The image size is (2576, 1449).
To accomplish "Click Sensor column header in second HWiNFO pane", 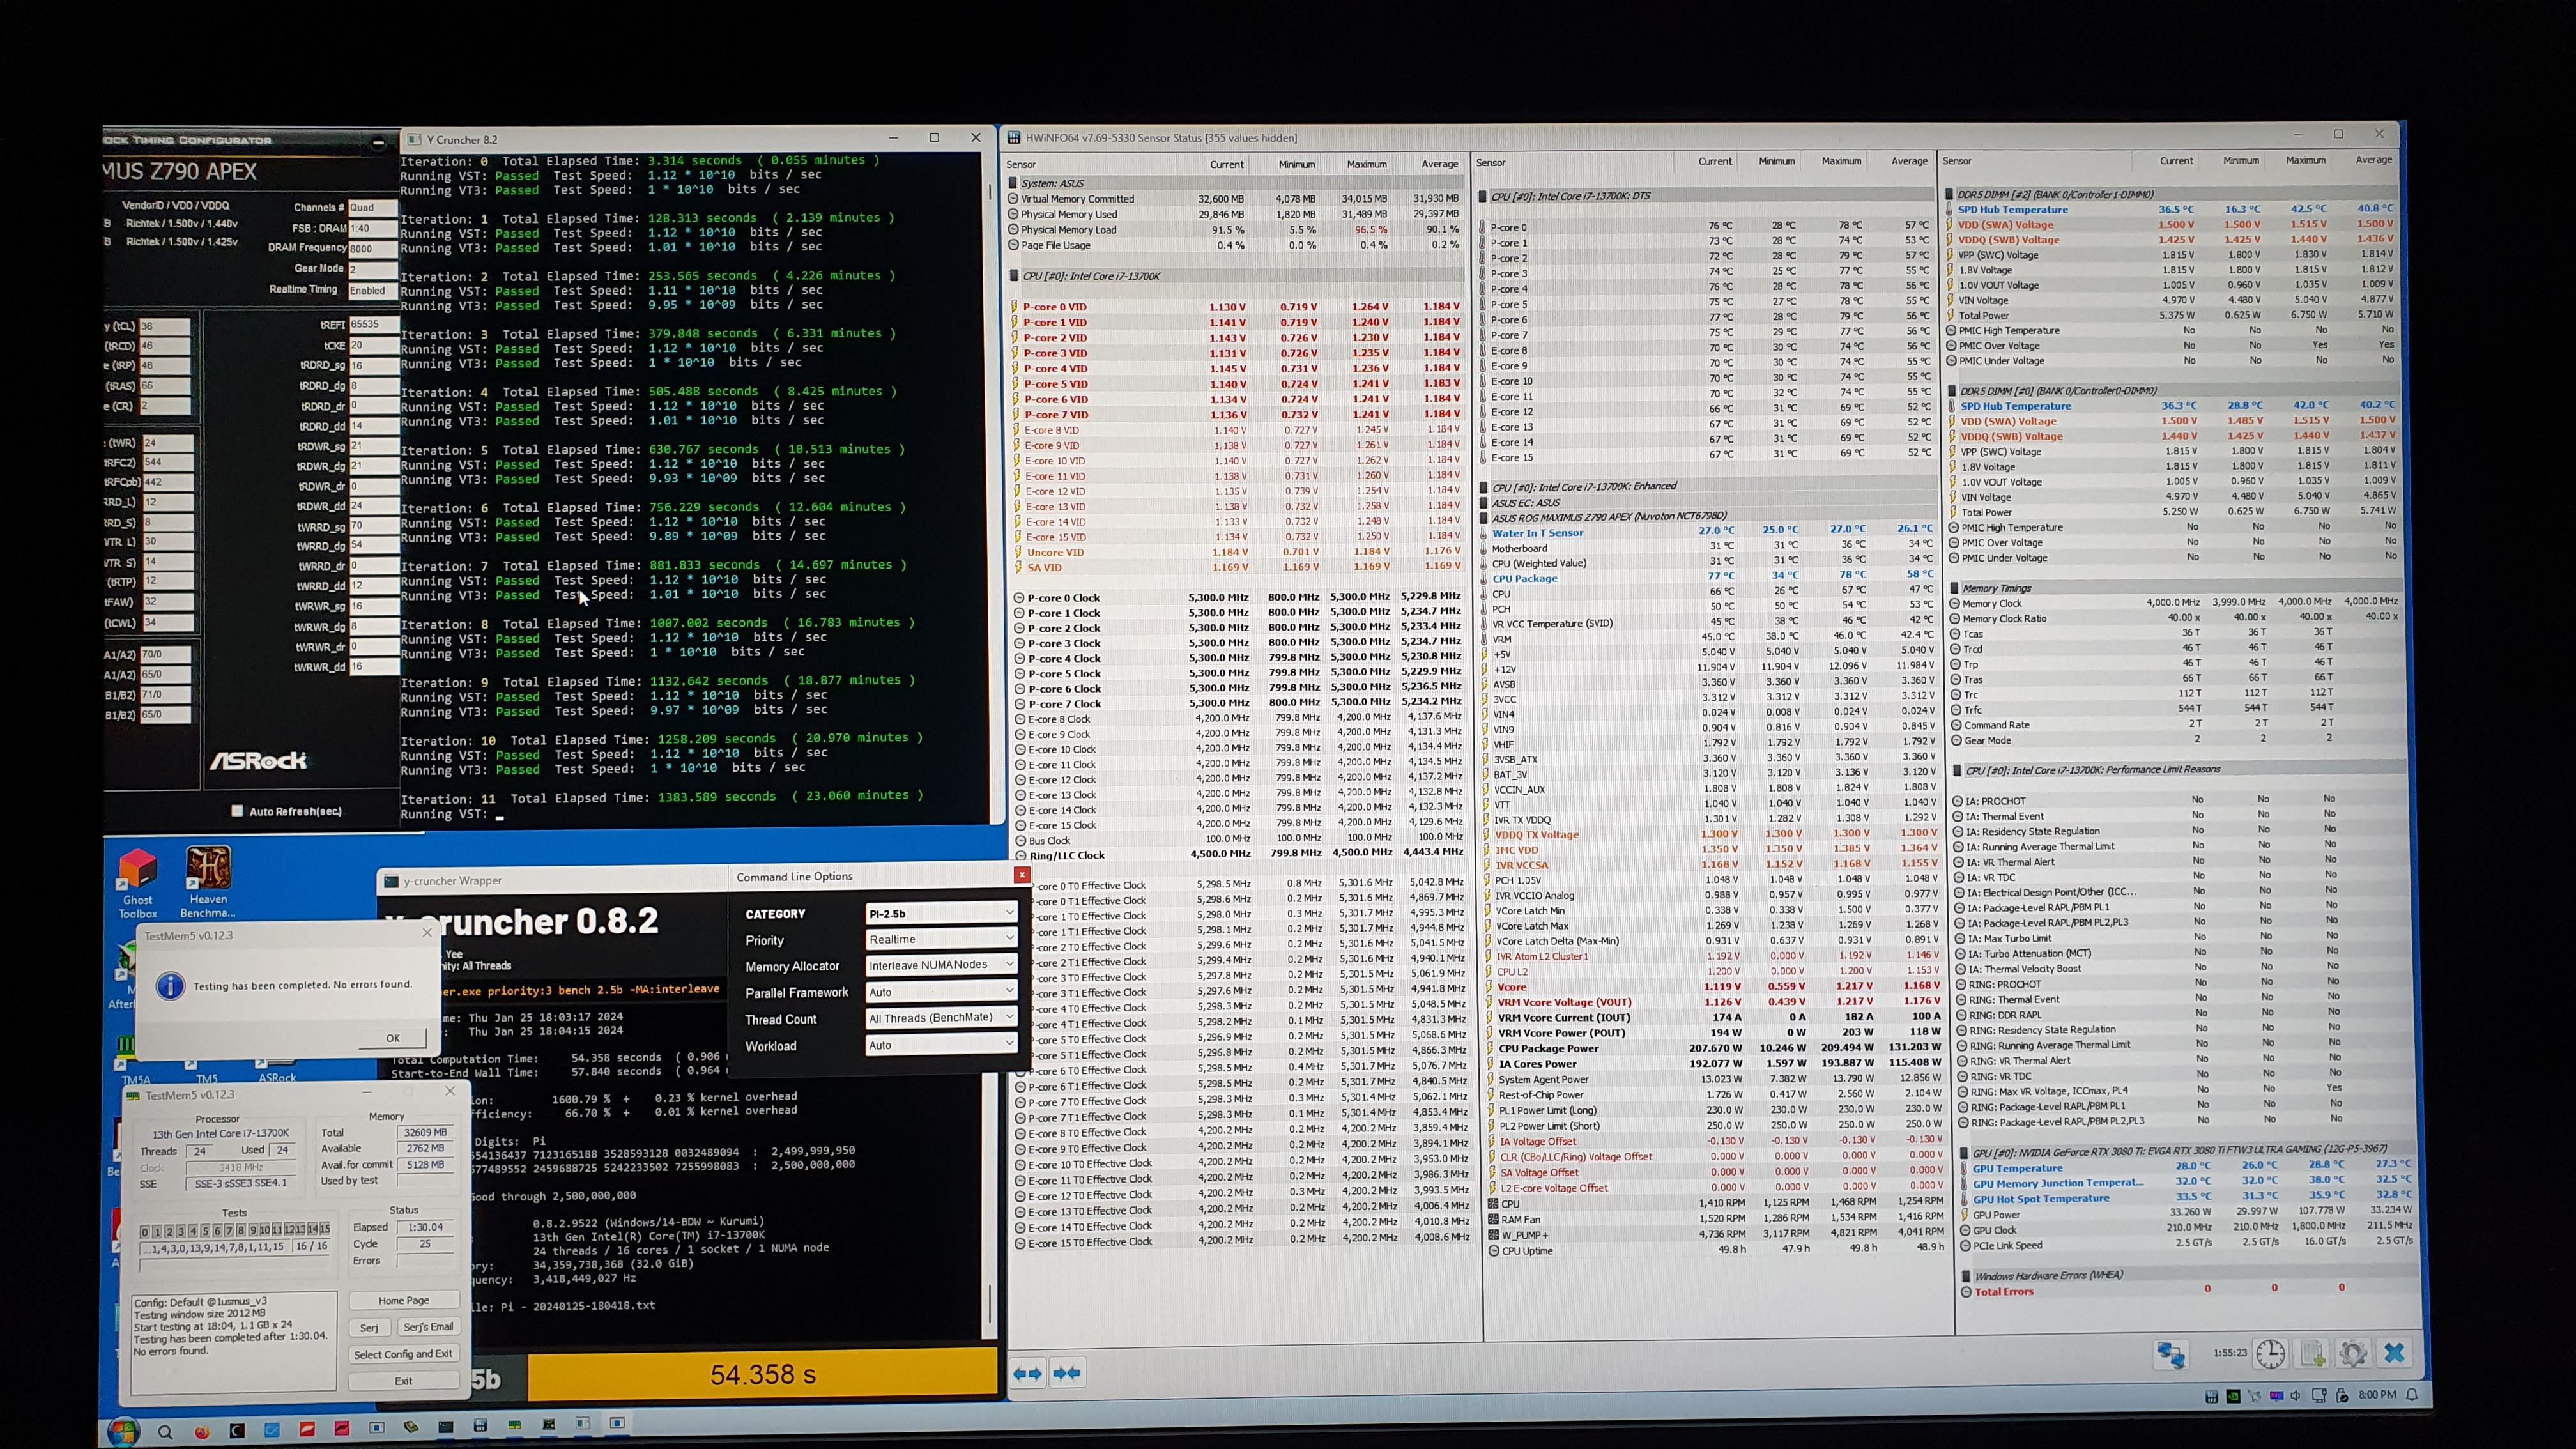I will tap(1490, 162).
